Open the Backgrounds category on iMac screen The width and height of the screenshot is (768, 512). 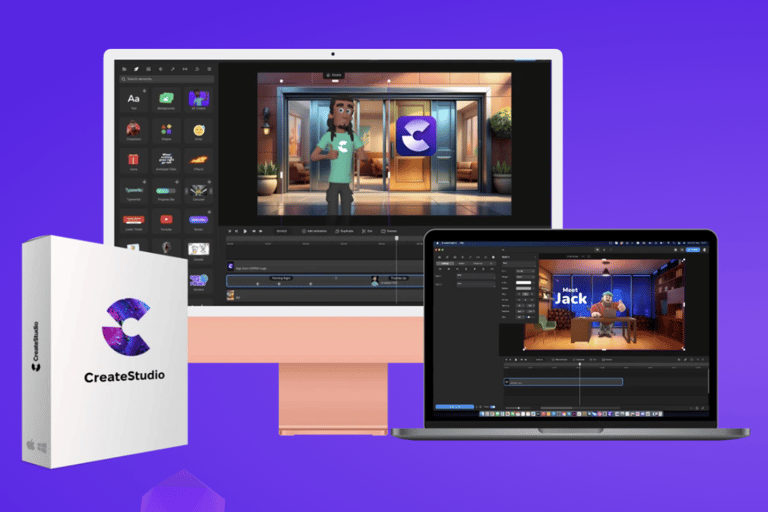pos(166,100)
